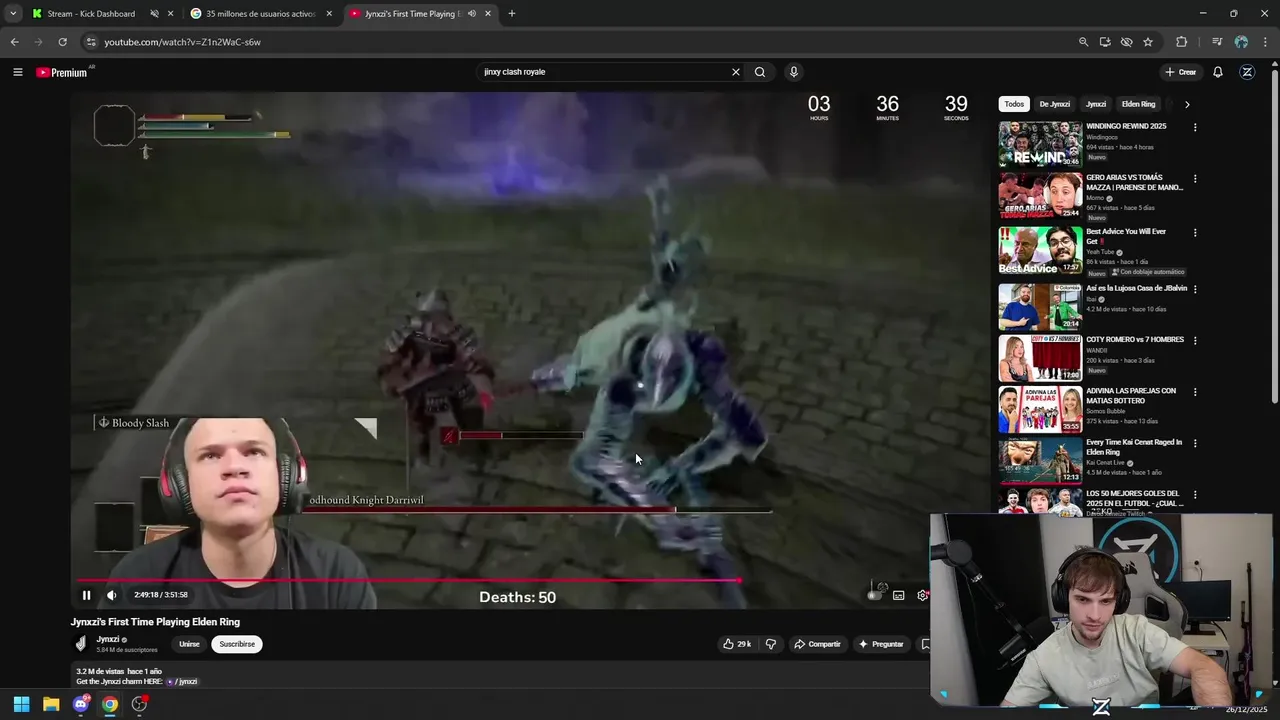Open the Compartir share dialog
The height and width of the screenshot is (720, 1280).
(817, 644)
